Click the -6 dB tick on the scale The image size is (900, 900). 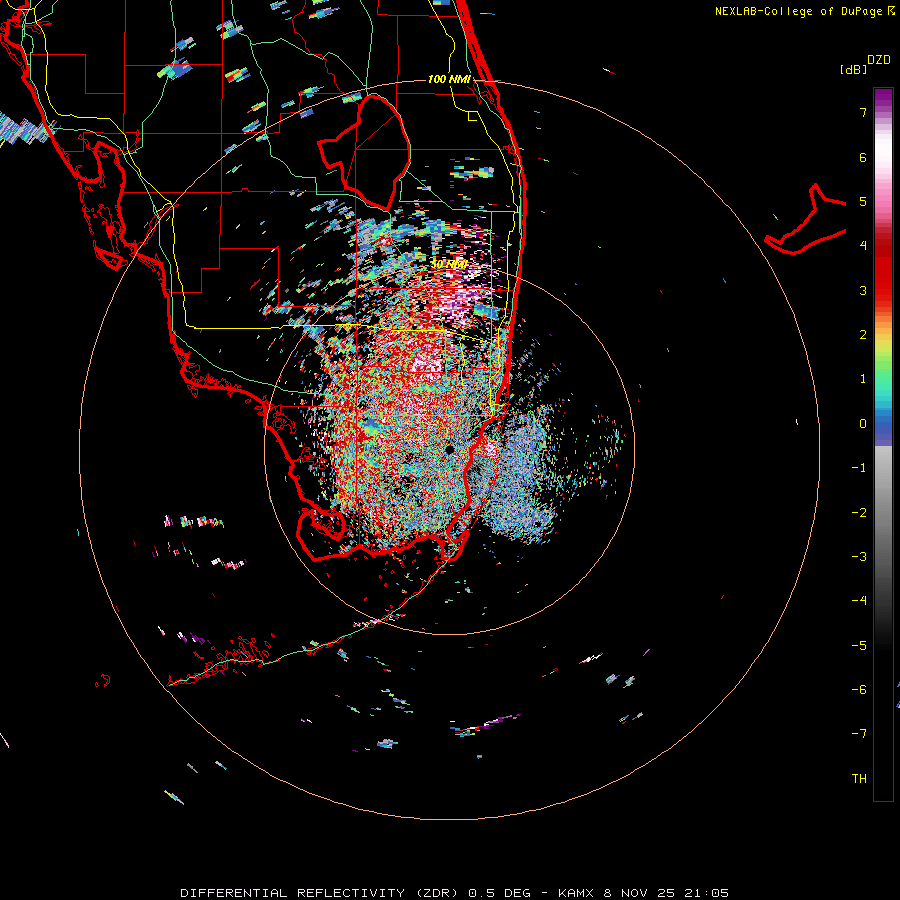pyautogui.click(x=859, y=690)
